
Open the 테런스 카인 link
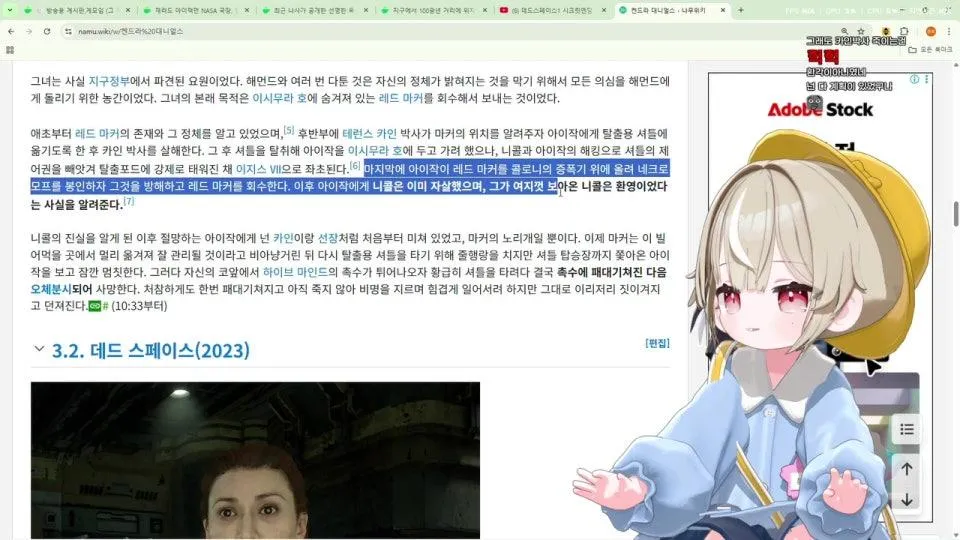tap(369, 133)
